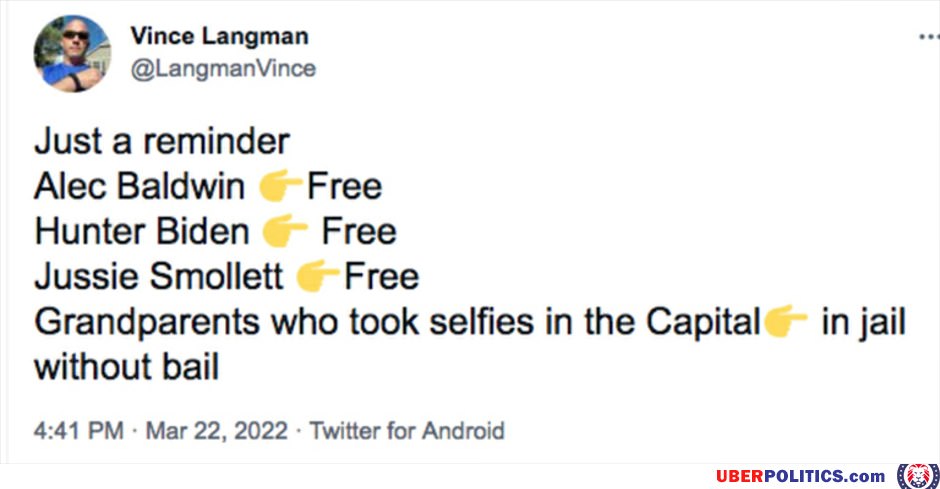Click the pointing emoji after Jussie Smollett

(318, 276)
